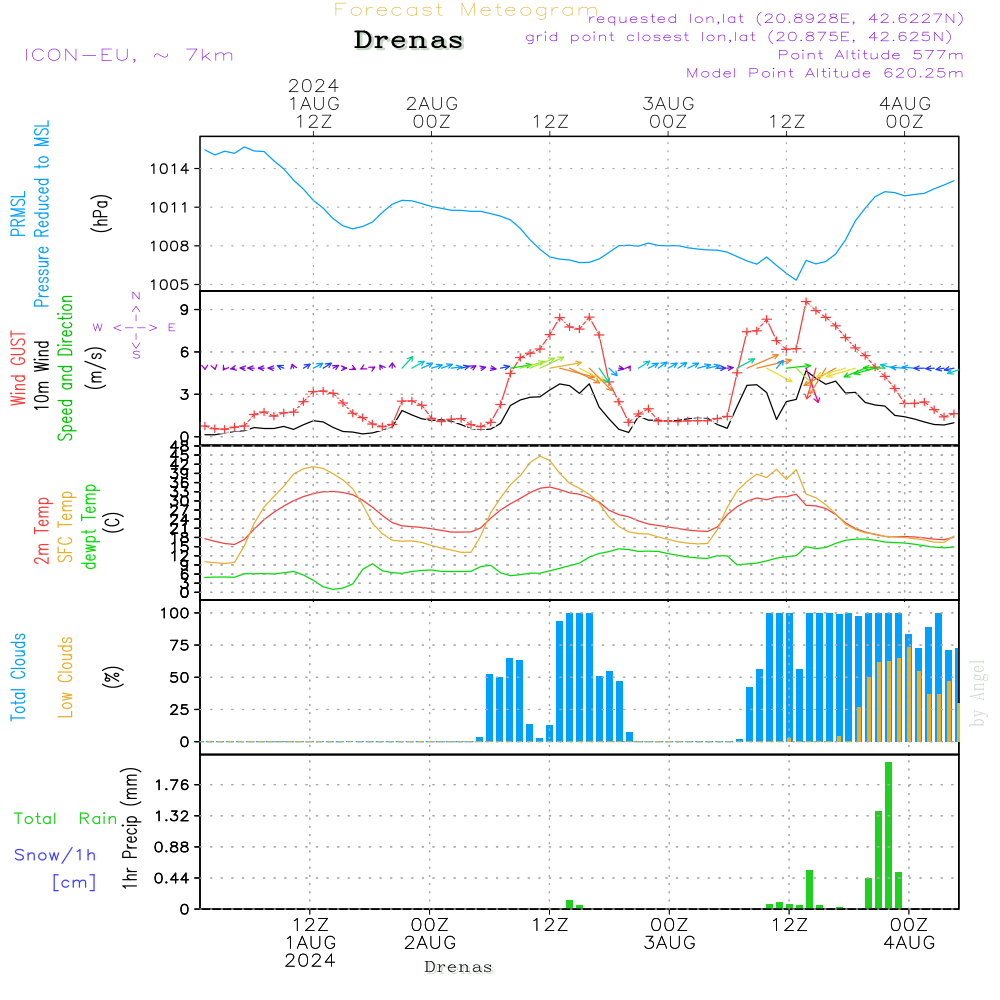The height and width of the screenshot is (1000, 1000).
Task: Click the '2024 1AUG 12Z' label above the pressure chart
Action: pos(314,103)
